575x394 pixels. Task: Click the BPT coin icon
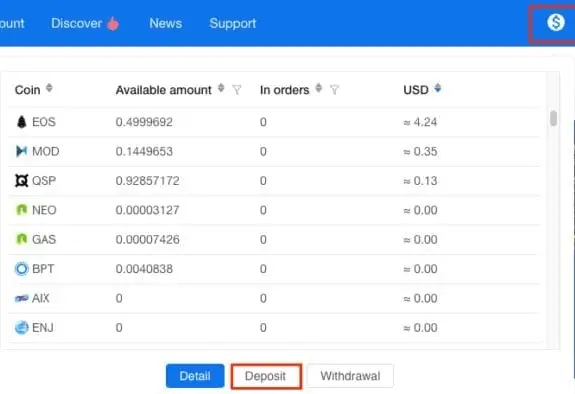click(22, 269)
